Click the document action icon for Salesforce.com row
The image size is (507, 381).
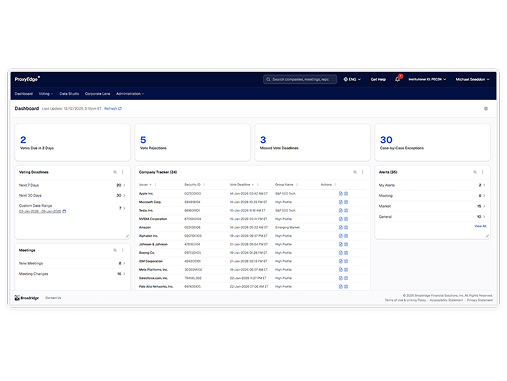click(341, 278)
